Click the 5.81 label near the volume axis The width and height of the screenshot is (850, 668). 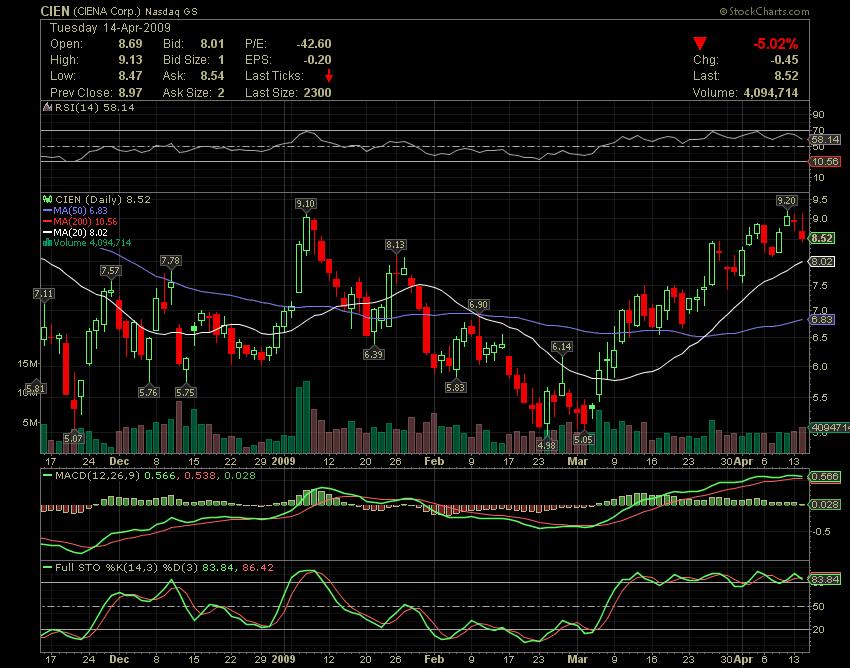(x=36, y=389)
